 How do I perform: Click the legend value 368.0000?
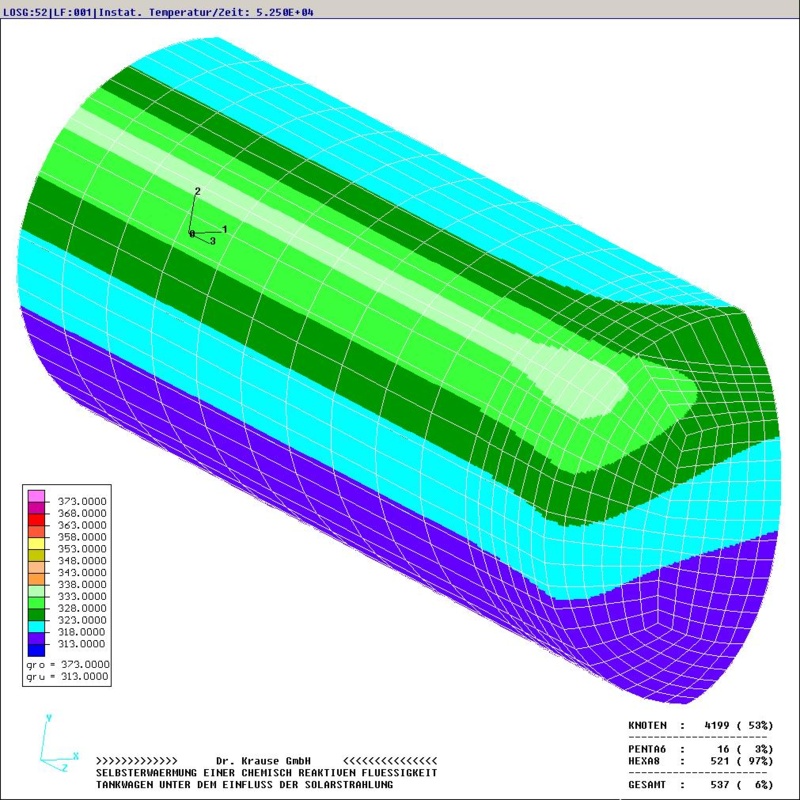tap(82, 513)
